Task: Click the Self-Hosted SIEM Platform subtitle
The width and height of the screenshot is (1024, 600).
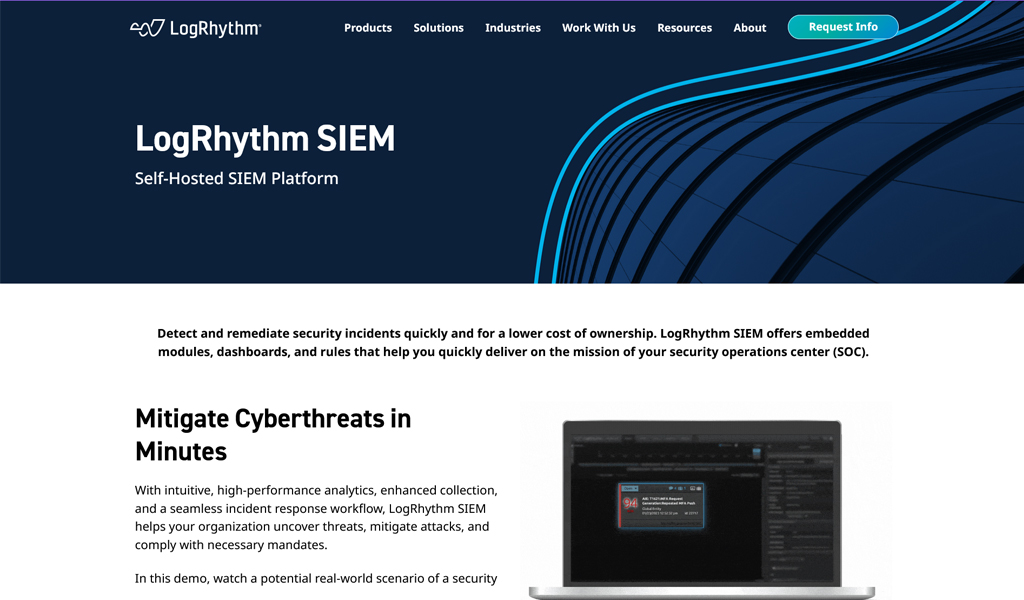Action: (x=236, y=179)
